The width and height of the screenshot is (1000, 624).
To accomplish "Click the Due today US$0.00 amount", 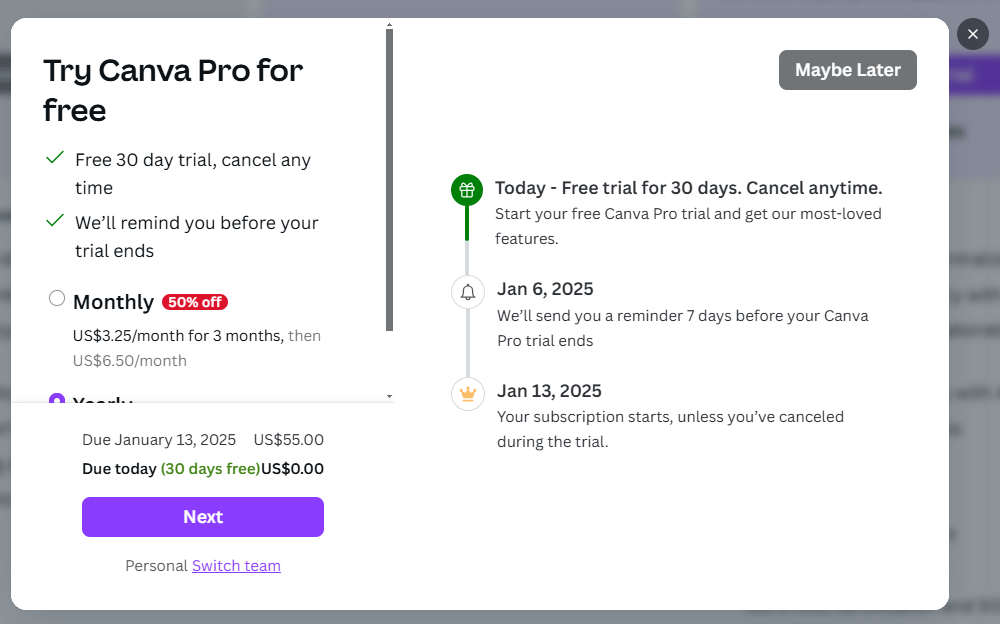I will click(292, 469).
